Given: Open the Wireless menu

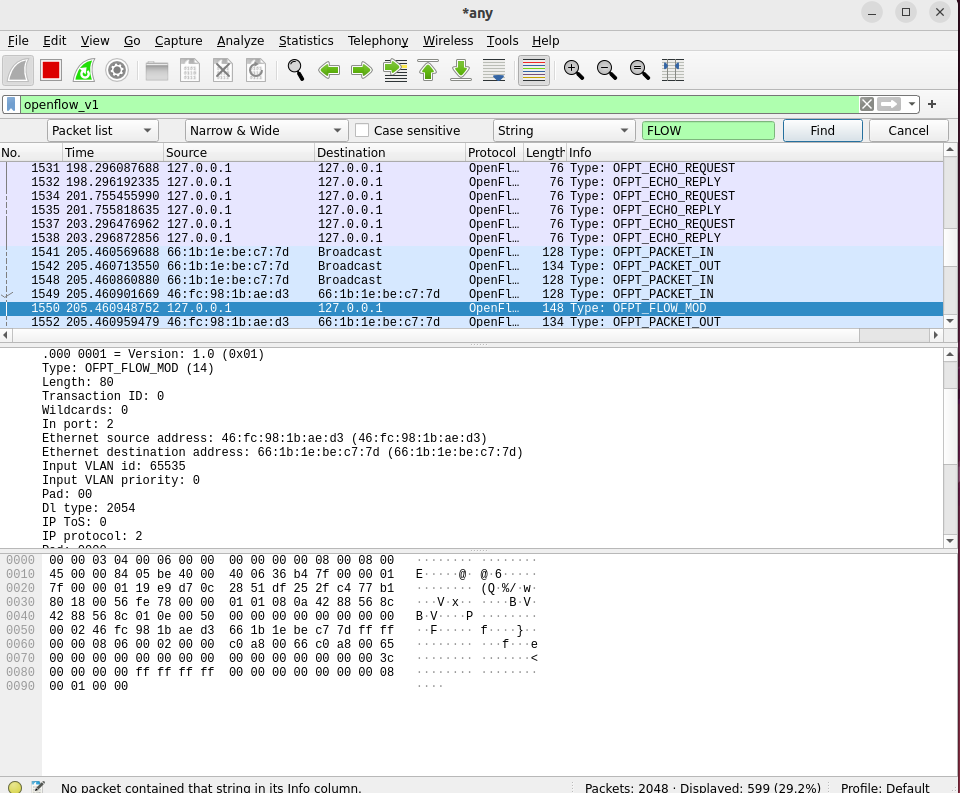Looking at the screenshot, I should pyautogui.click(x=448, y=40).
